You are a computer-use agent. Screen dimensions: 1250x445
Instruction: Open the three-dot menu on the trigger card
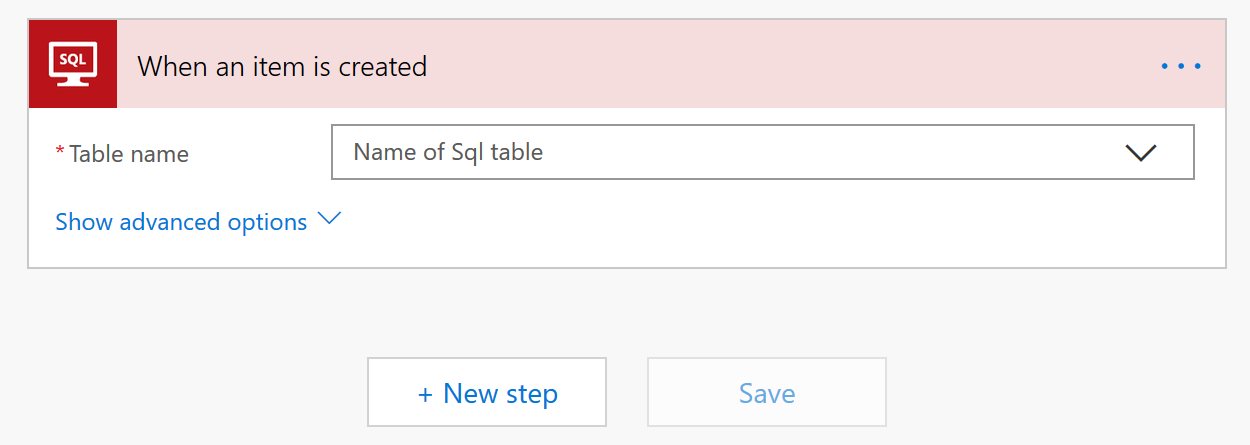coord(1180,66)
